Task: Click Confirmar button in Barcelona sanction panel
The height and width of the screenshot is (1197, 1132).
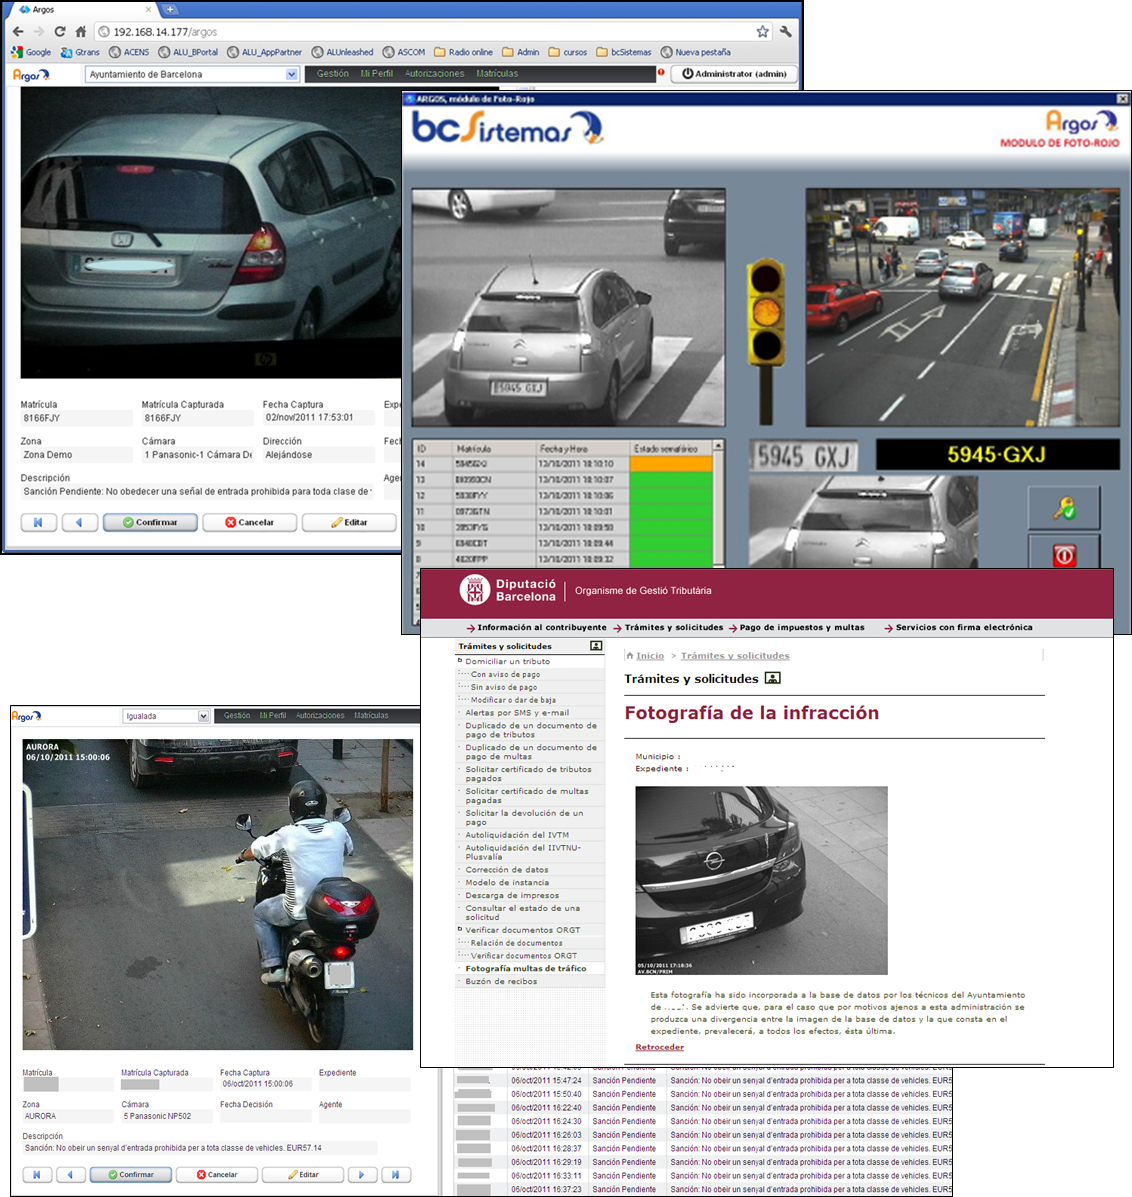Action: (150, 522)
